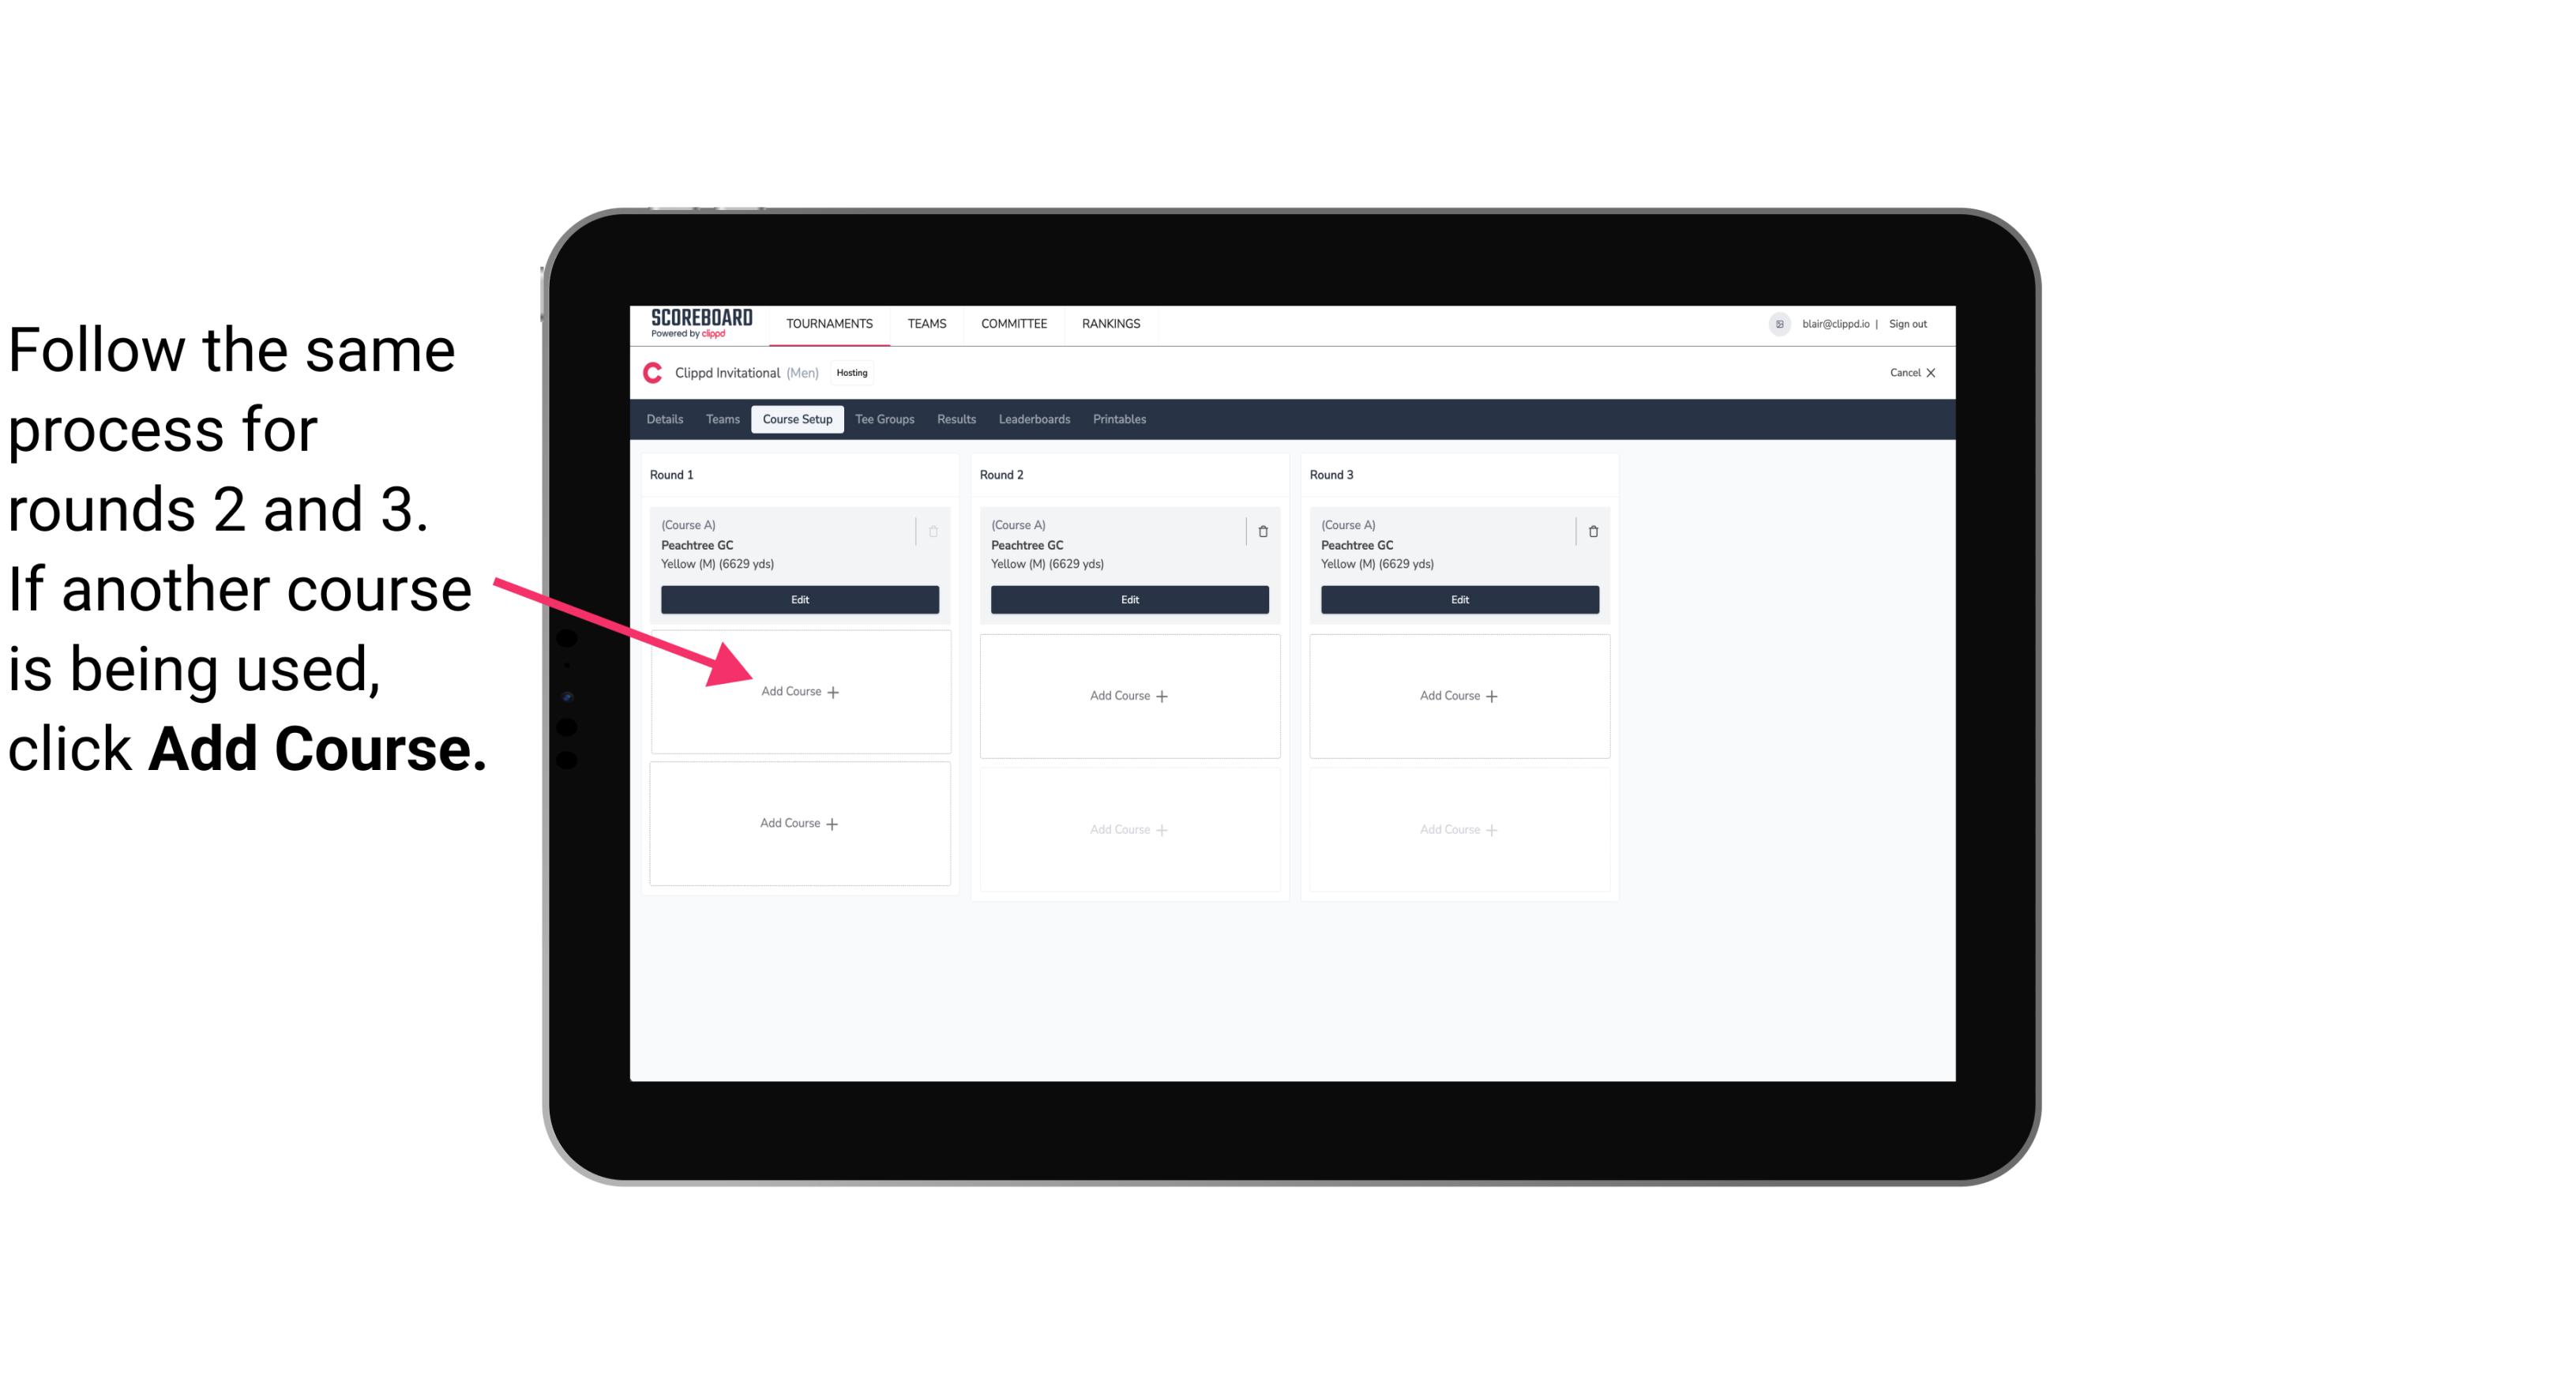Click the Printables tab
The width and height of the screenshot is (2576, 1386).
pos(1119,419)
